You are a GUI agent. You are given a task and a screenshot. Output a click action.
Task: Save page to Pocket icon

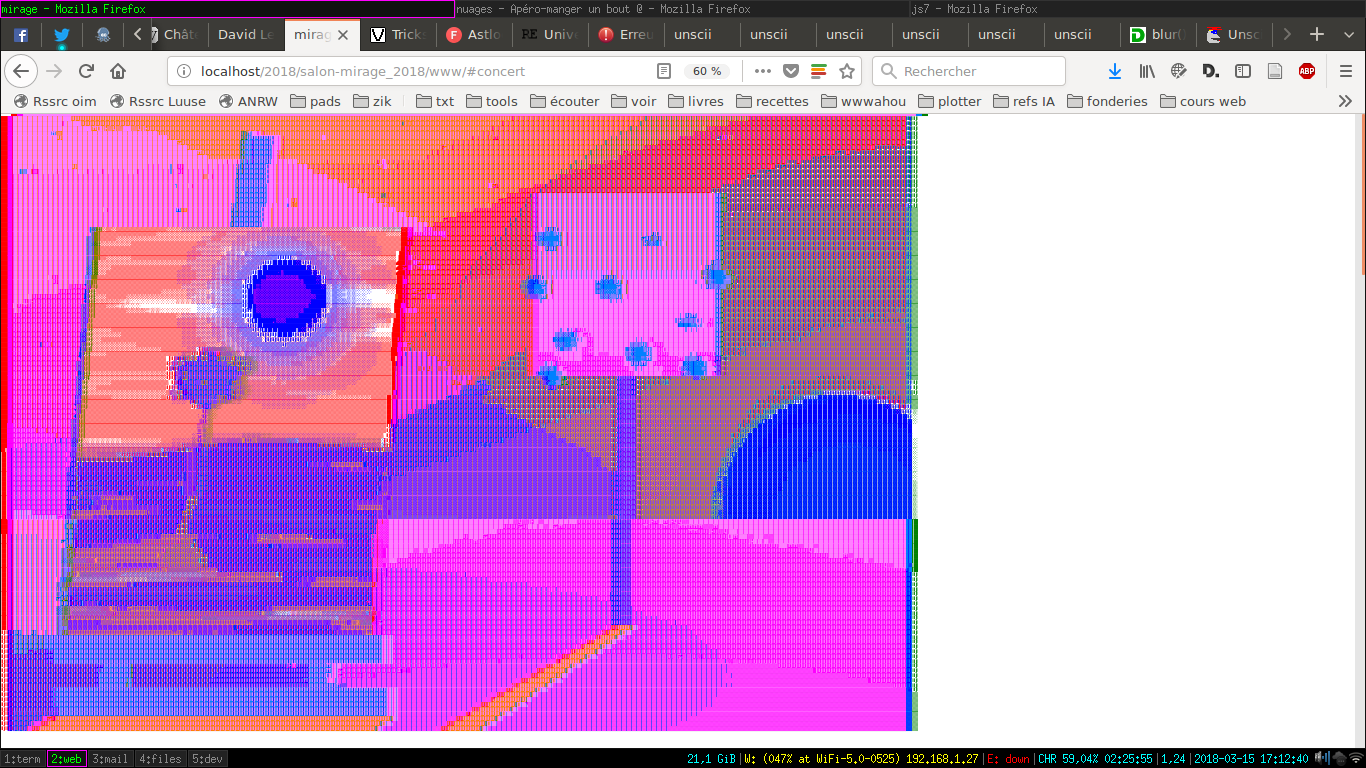click(x=790, y=71)
